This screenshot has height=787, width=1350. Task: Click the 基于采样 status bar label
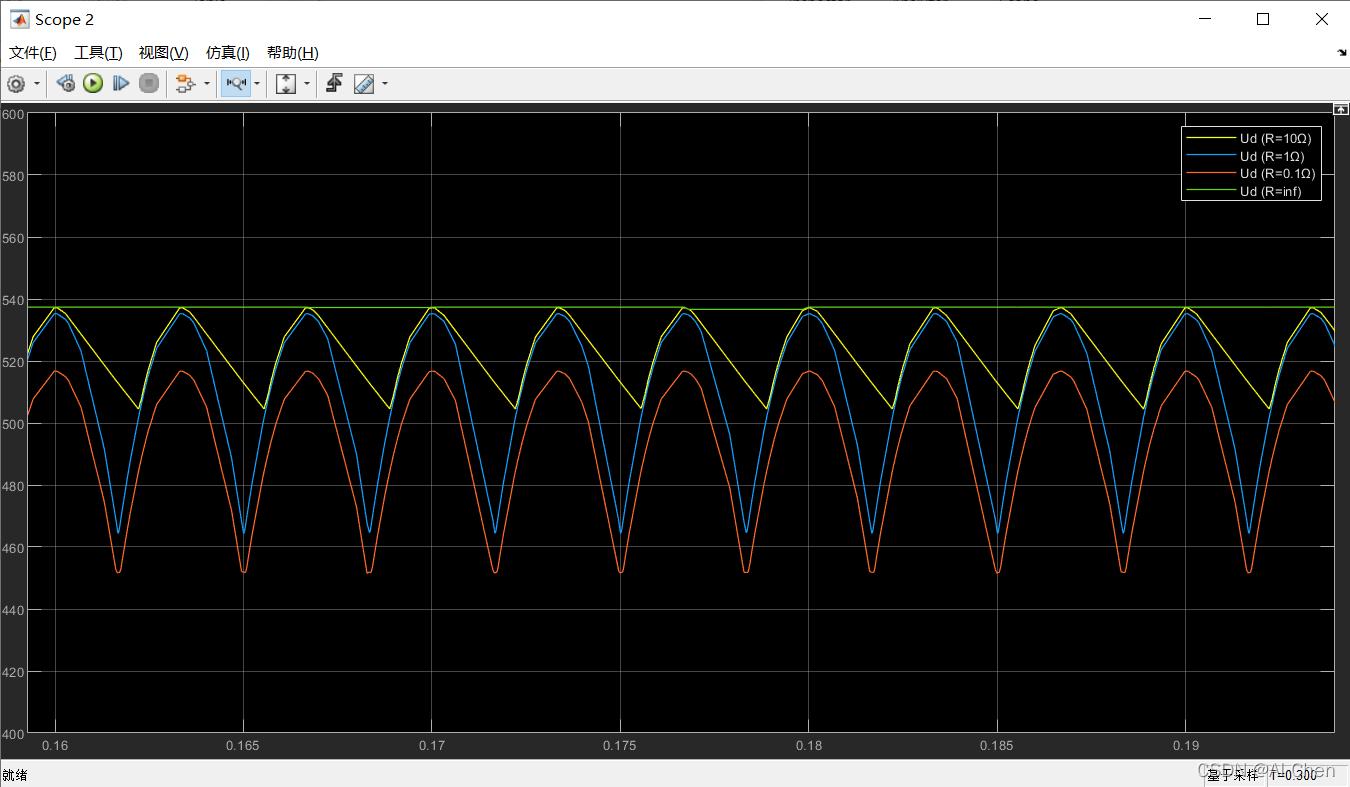[x=1232, y=774]
